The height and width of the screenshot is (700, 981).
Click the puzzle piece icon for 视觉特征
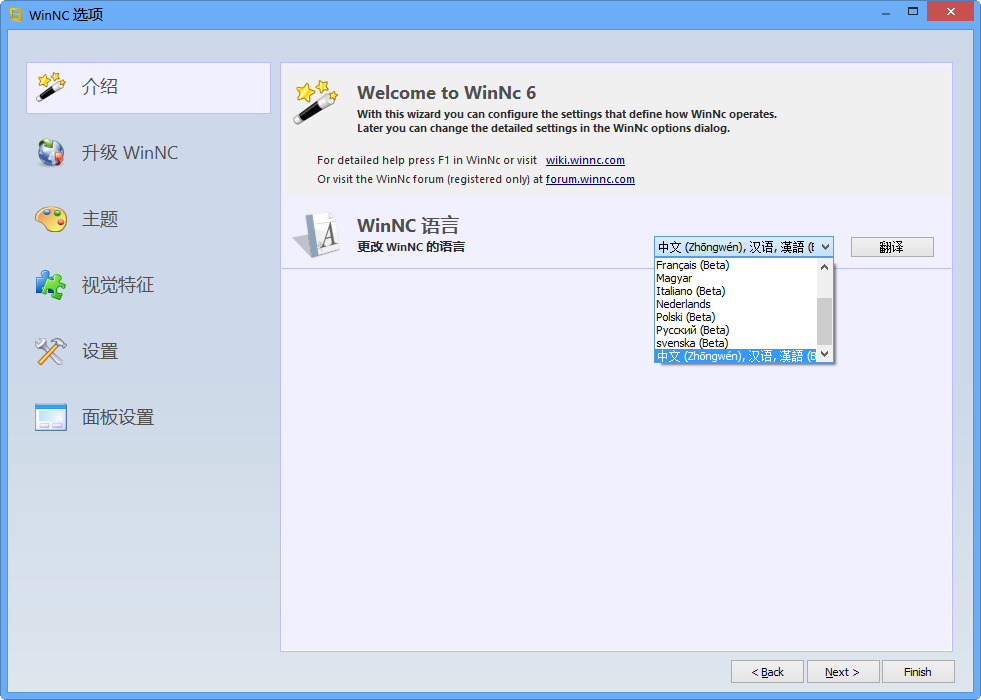tap(51, 285)
